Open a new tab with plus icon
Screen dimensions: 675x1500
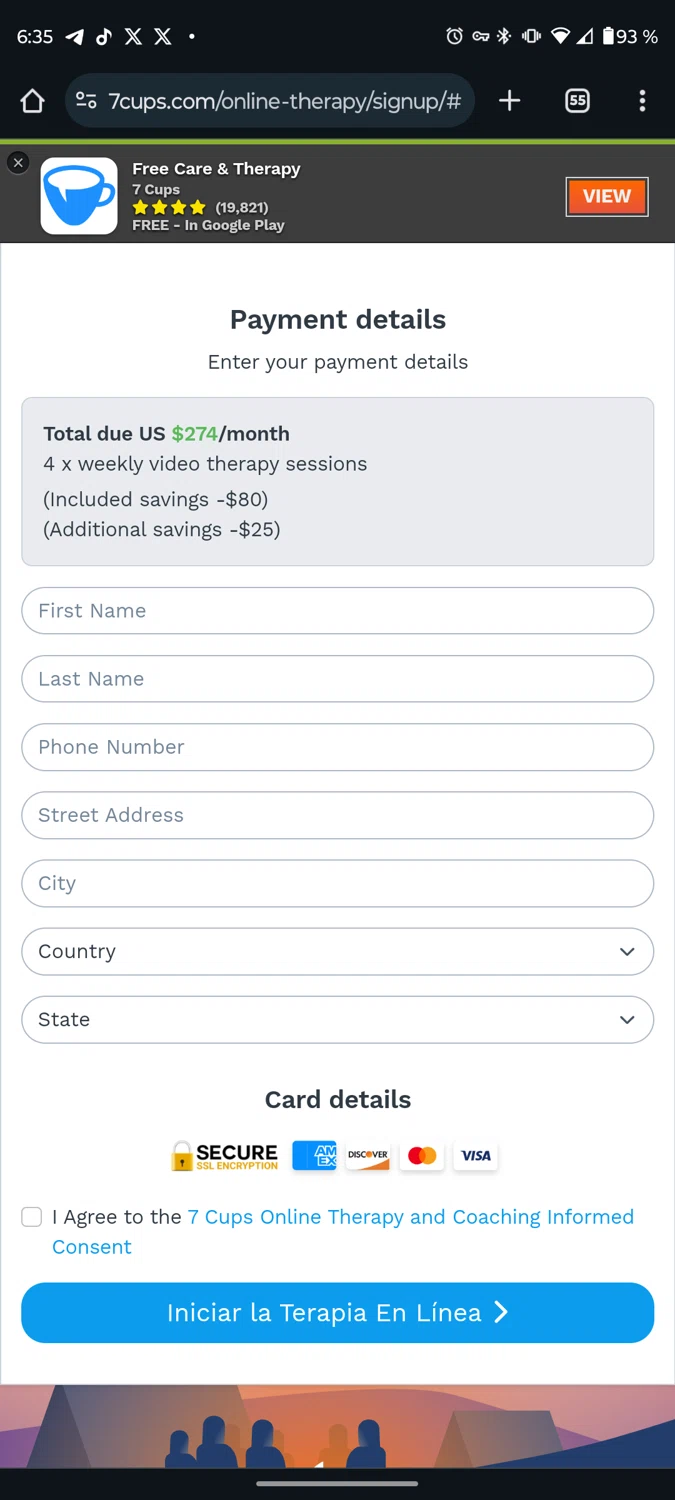click(510, 101)
